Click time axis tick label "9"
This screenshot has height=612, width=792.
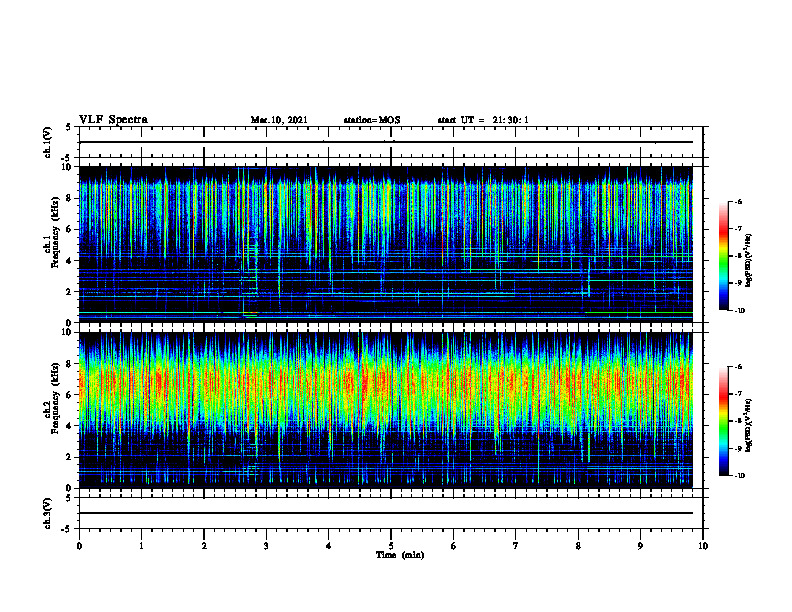coord(640,546)
